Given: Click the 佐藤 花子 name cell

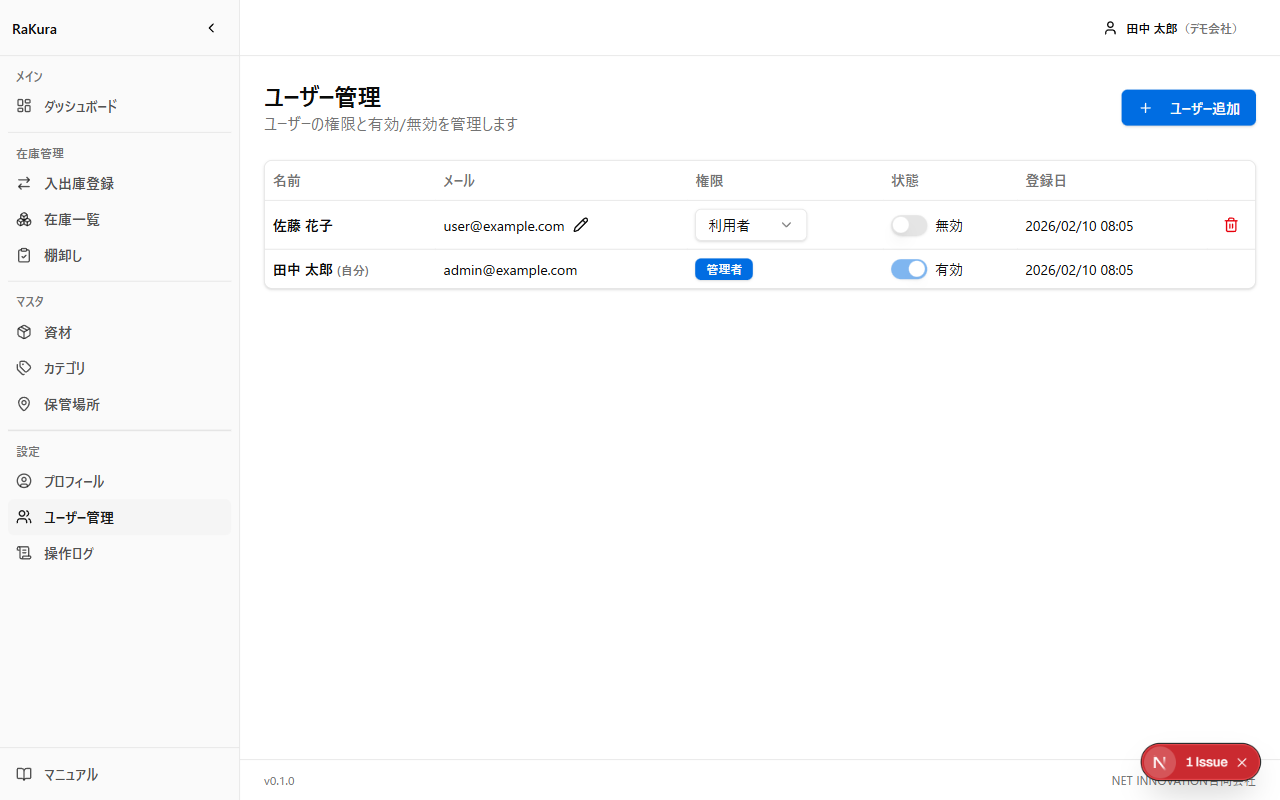Looking at the screenshot, I should [302, 226].
